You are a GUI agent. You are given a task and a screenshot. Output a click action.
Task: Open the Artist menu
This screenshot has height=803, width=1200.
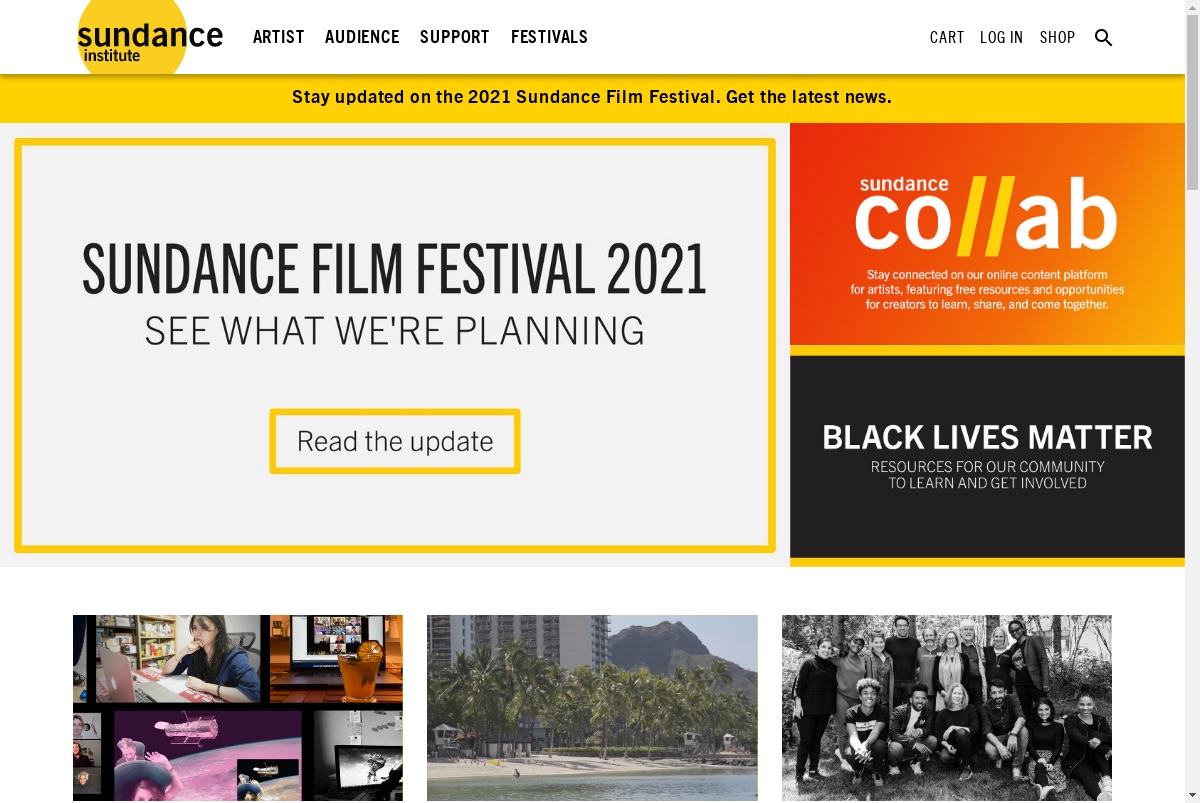(278, 37)
